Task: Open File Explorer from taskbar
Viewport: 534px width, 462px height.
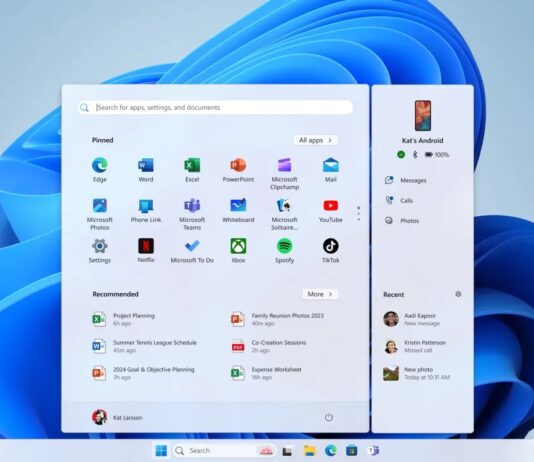Action: coord(310,450)
